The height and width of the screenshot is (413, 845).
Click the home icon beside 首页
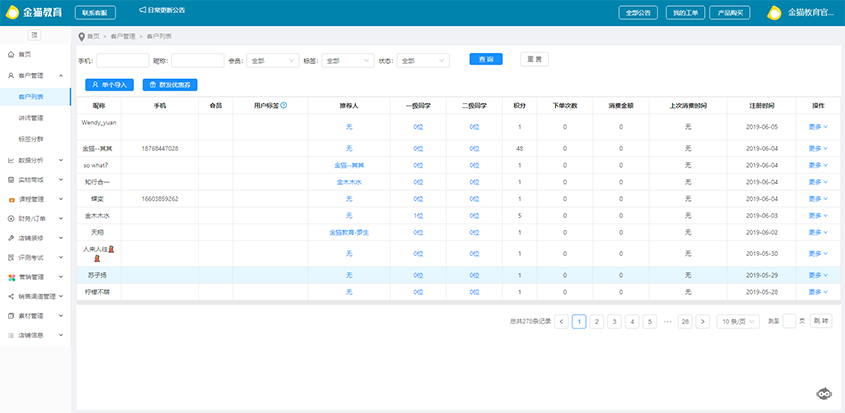click(x=11, y=54)
